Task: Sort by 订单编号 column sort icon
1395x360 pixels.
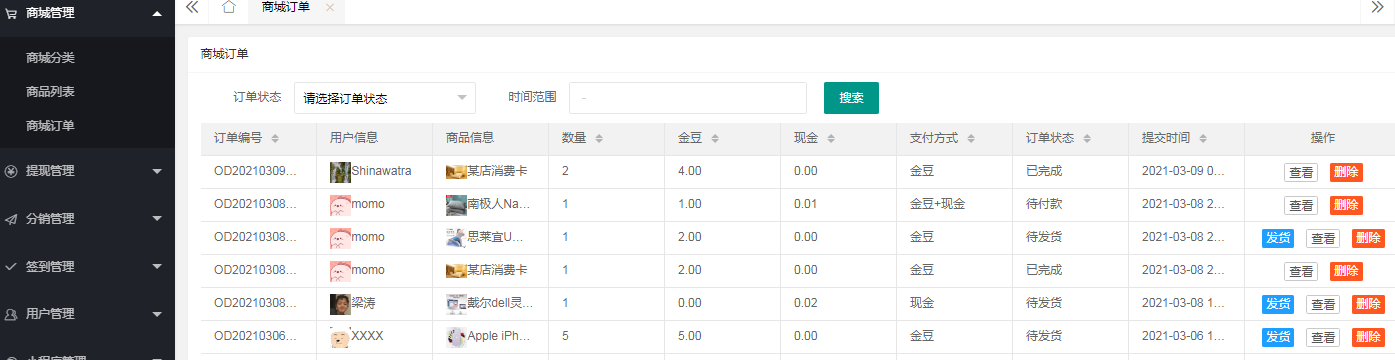Action: [x=275, y=138]
